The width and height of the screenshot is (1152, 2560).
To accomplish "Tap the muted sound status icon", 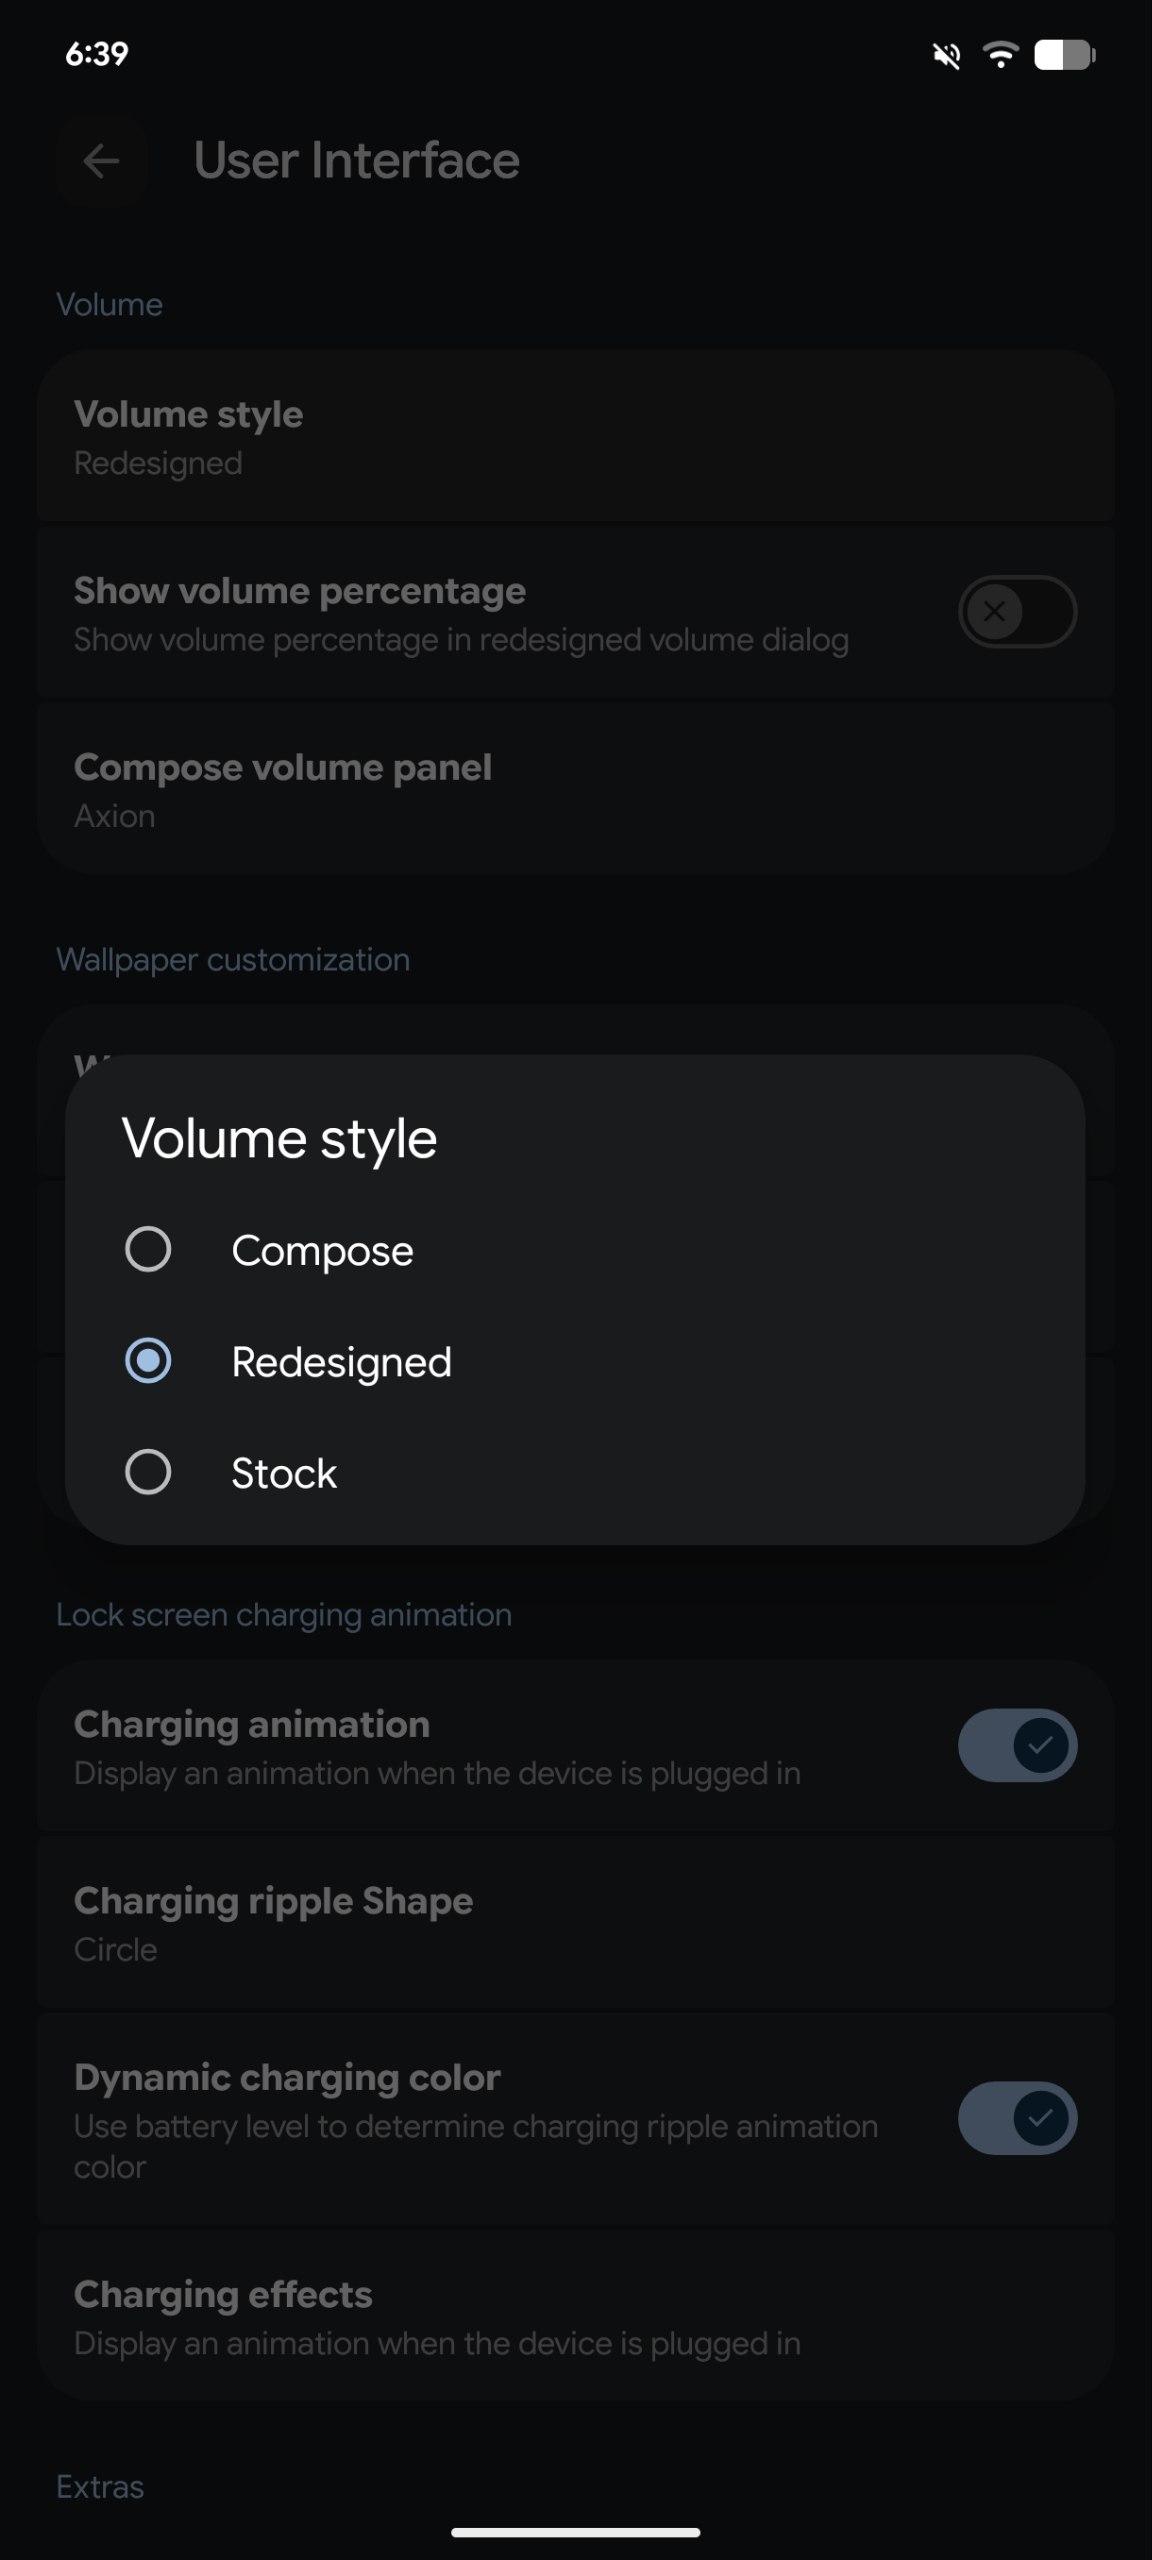I will click(x=946, y=56).
